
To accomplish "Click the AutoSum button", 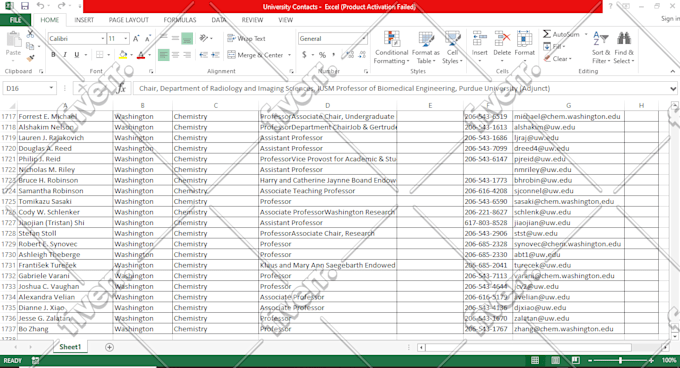I will click(561, 34).
